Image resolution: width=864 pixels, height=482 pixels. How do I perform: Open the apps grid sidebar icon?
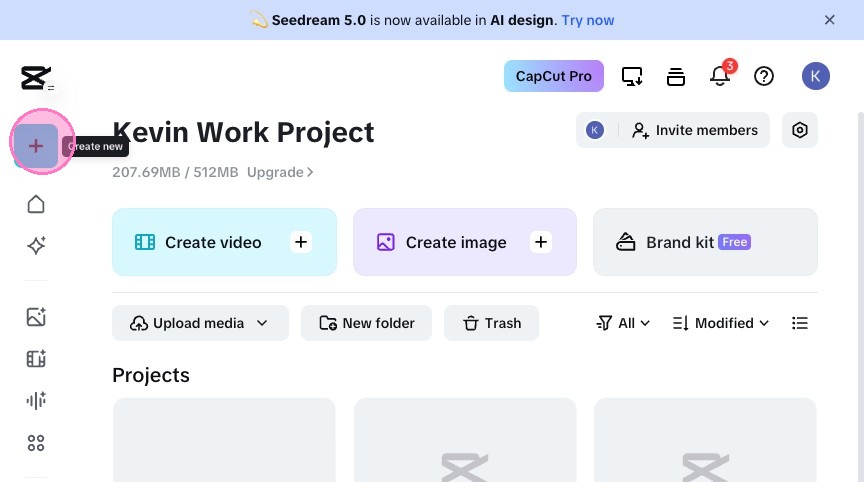(36, 443)
